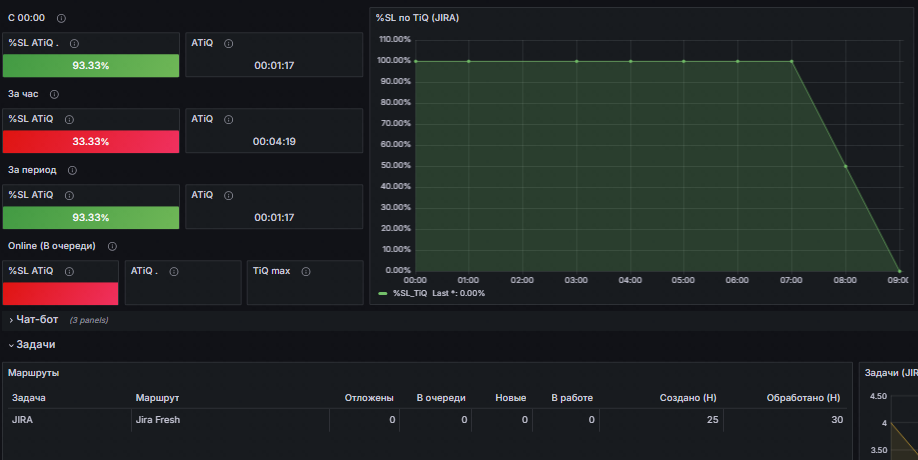Sort table by Маршрут column header
Viewport: 918px width, 460px height.
(157, 398)
